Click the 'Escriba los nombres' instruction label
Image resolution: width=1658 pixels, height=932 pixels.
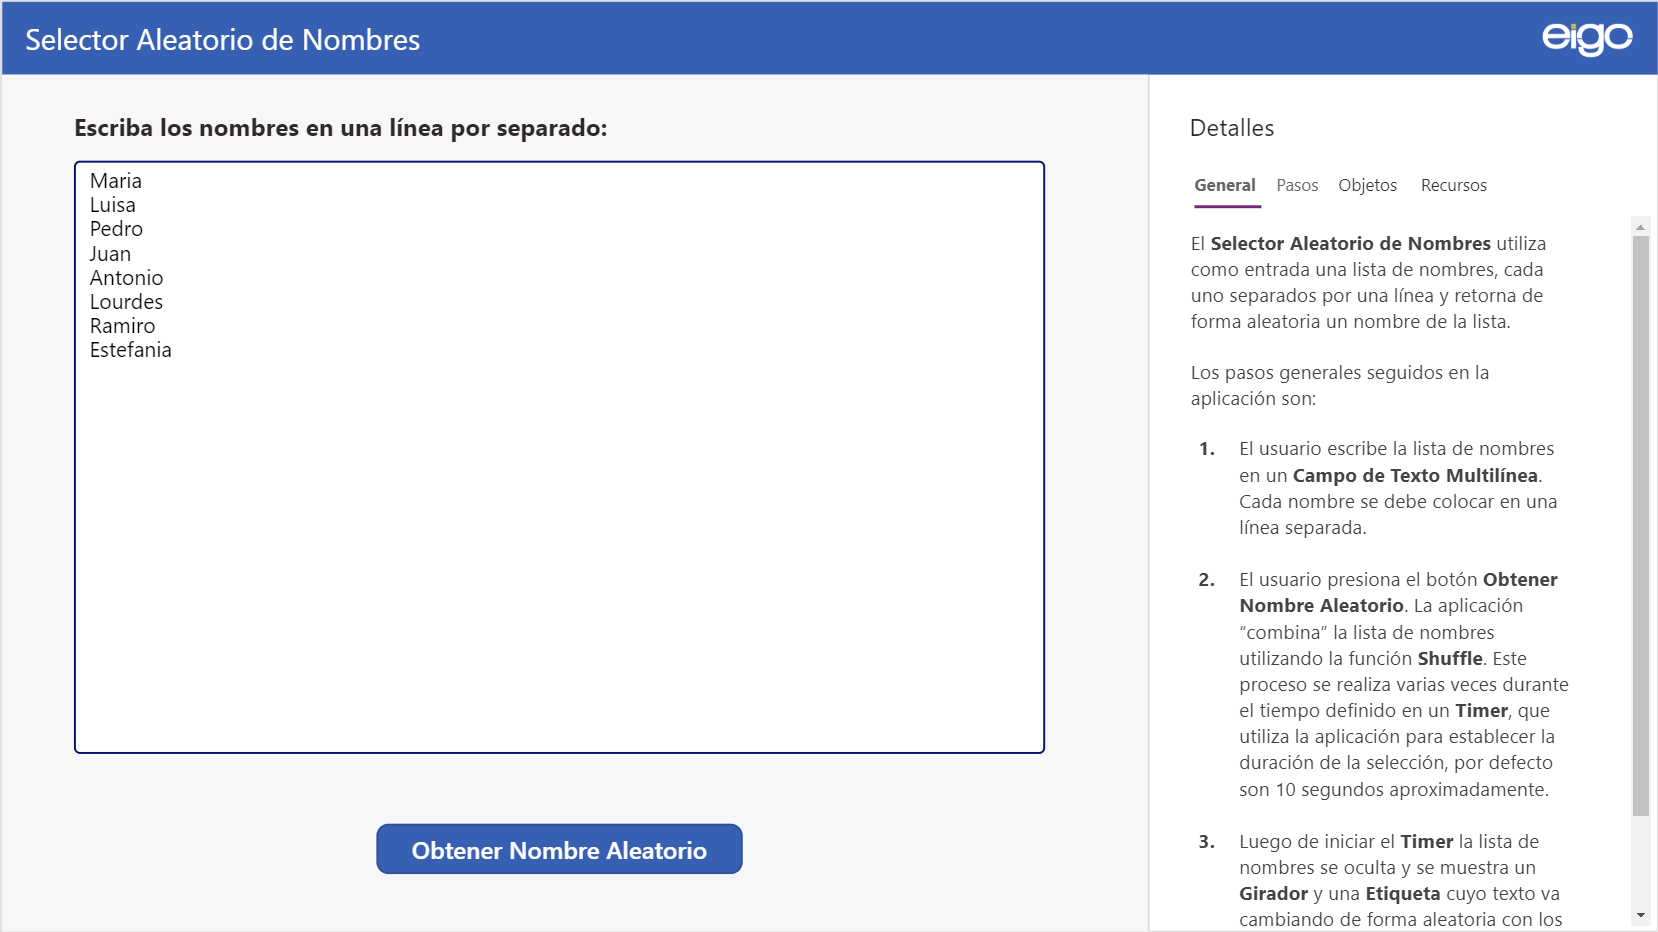click(341, 128)
